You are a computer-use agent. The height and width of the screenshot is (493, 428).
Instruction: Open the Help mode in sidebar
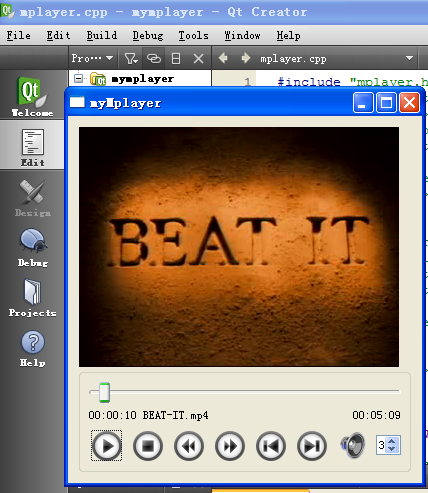32,348
